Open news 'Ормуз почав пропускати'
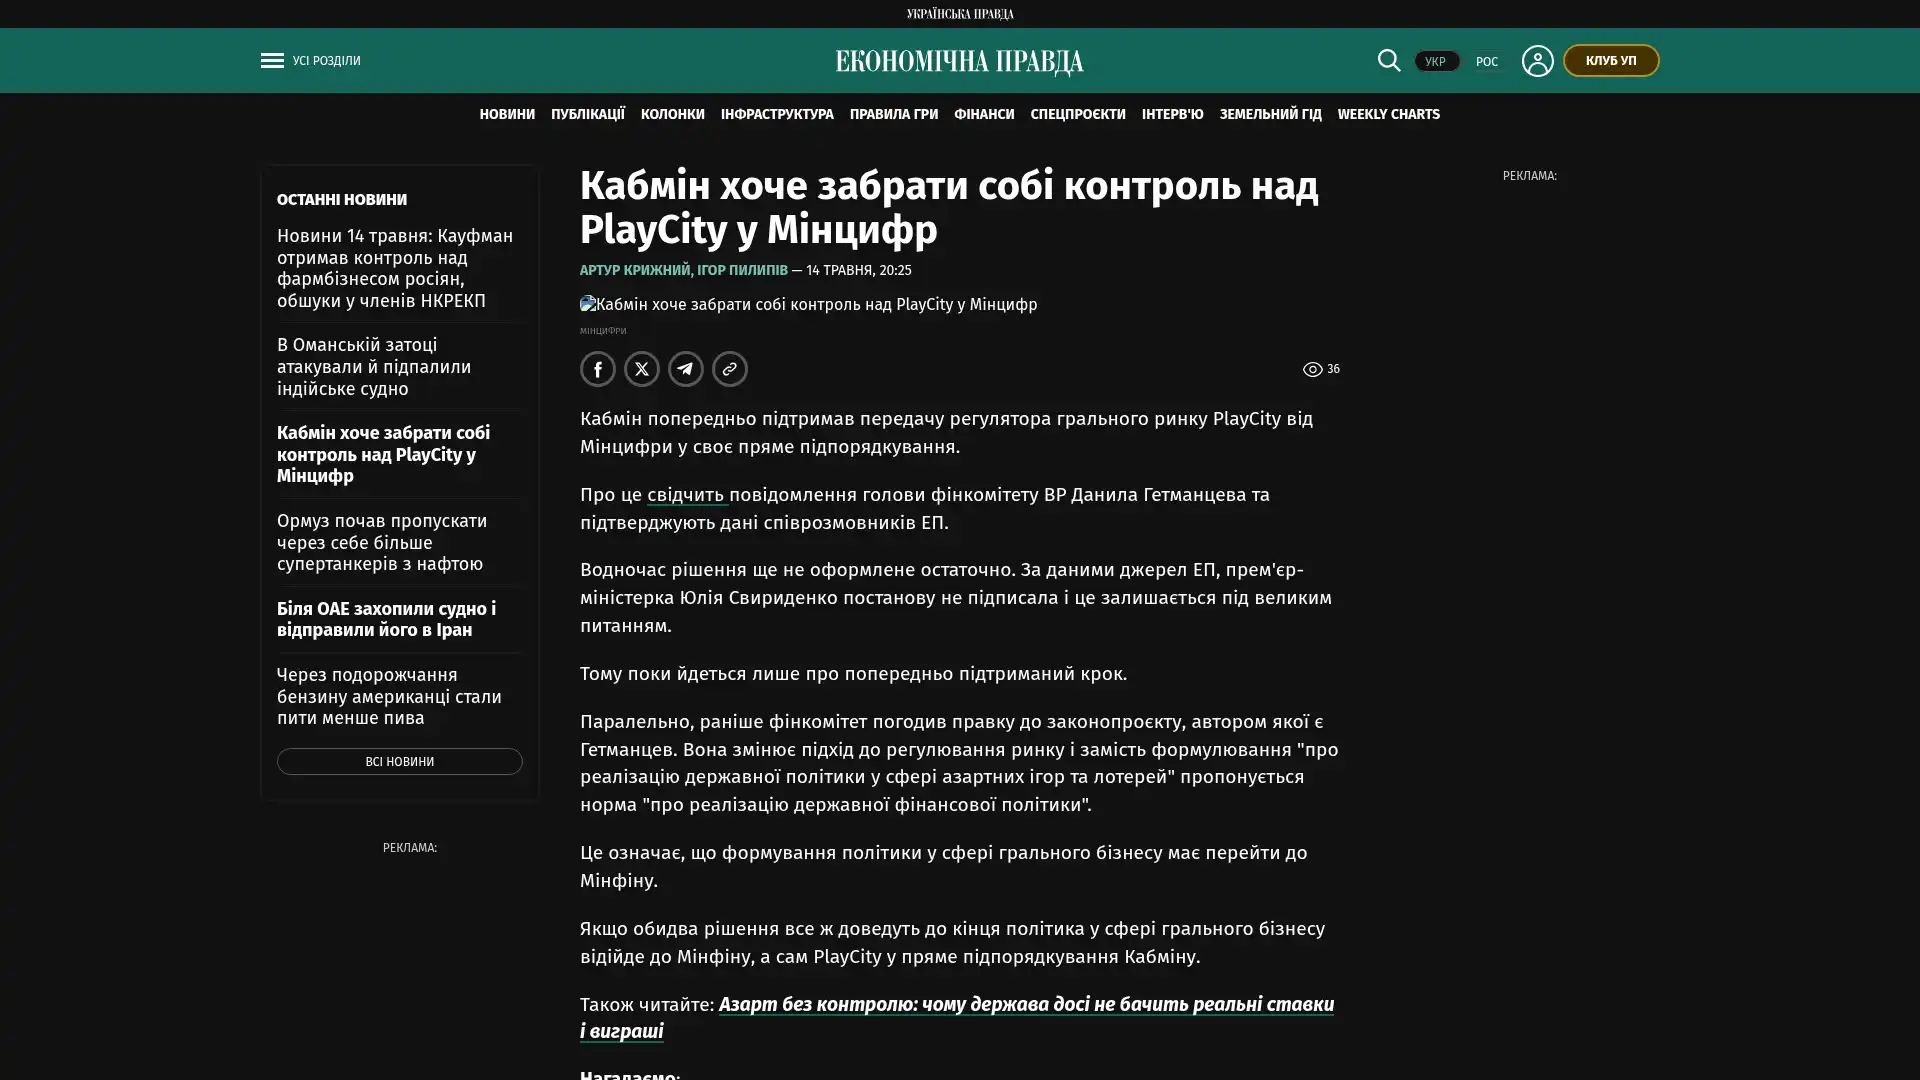 pos(382,543)
